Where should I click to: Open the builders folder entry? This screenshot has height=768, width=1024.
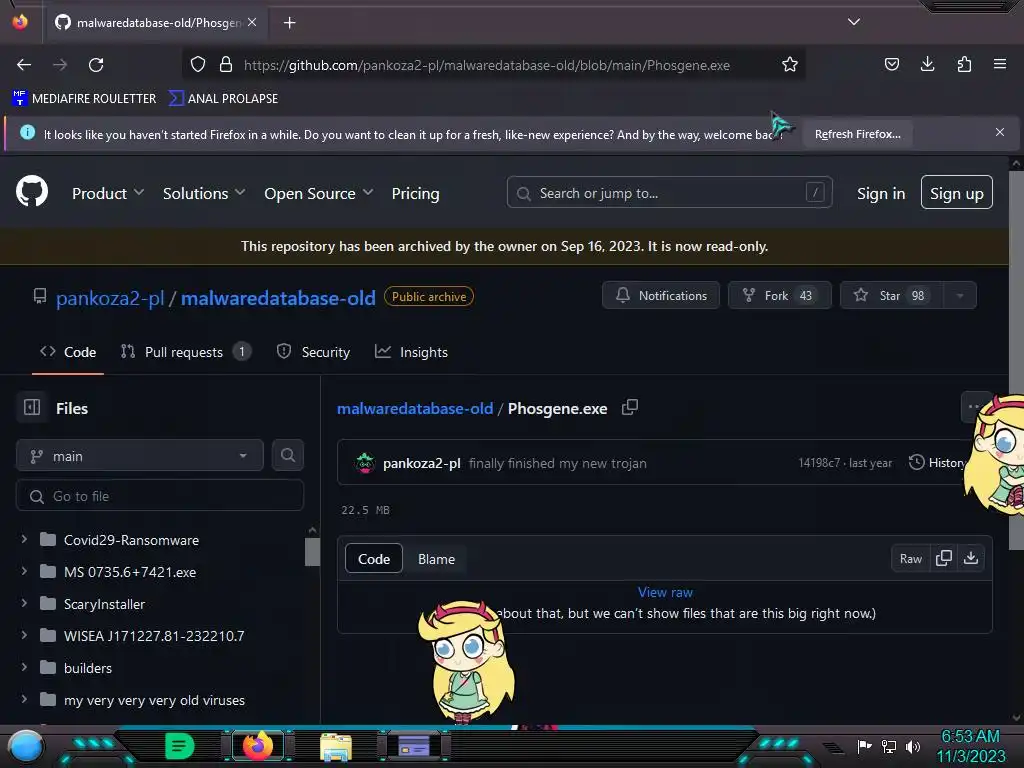[88, 668]
